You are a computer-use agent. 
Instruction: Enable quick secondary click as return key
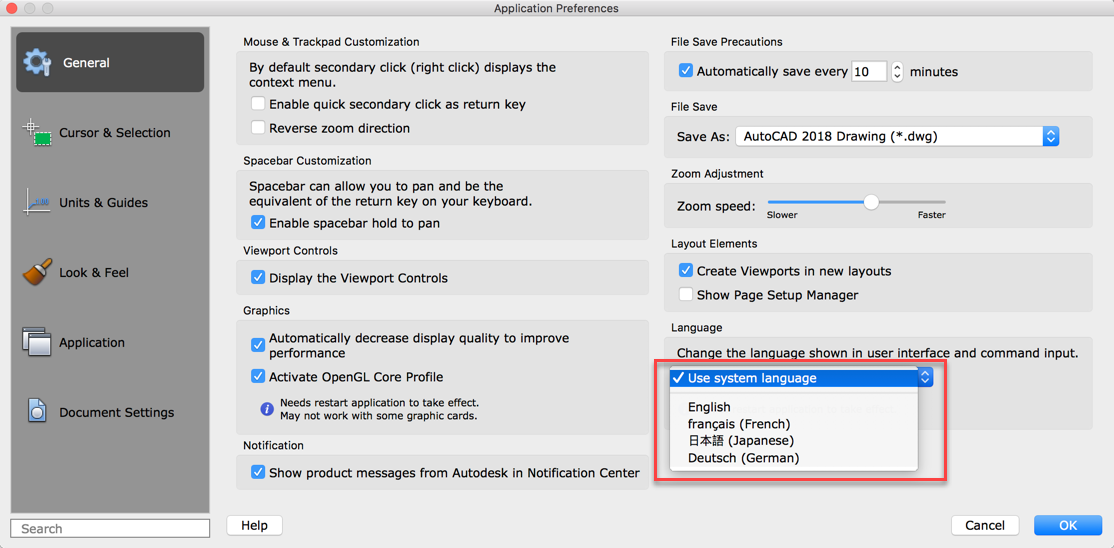click(x=258, y=104)
